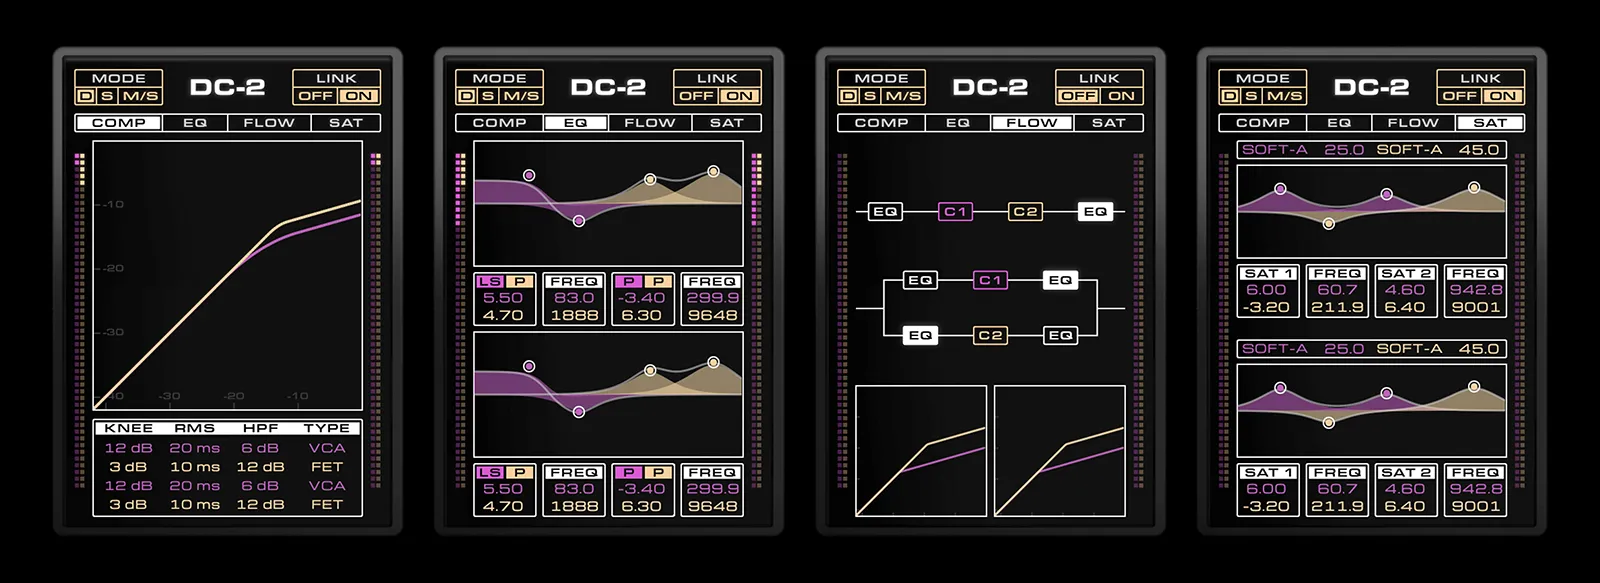This screenshot has width=1600, height=583.
Task: Select the C2 node in the parallel routing
Action: pos(990,335)
